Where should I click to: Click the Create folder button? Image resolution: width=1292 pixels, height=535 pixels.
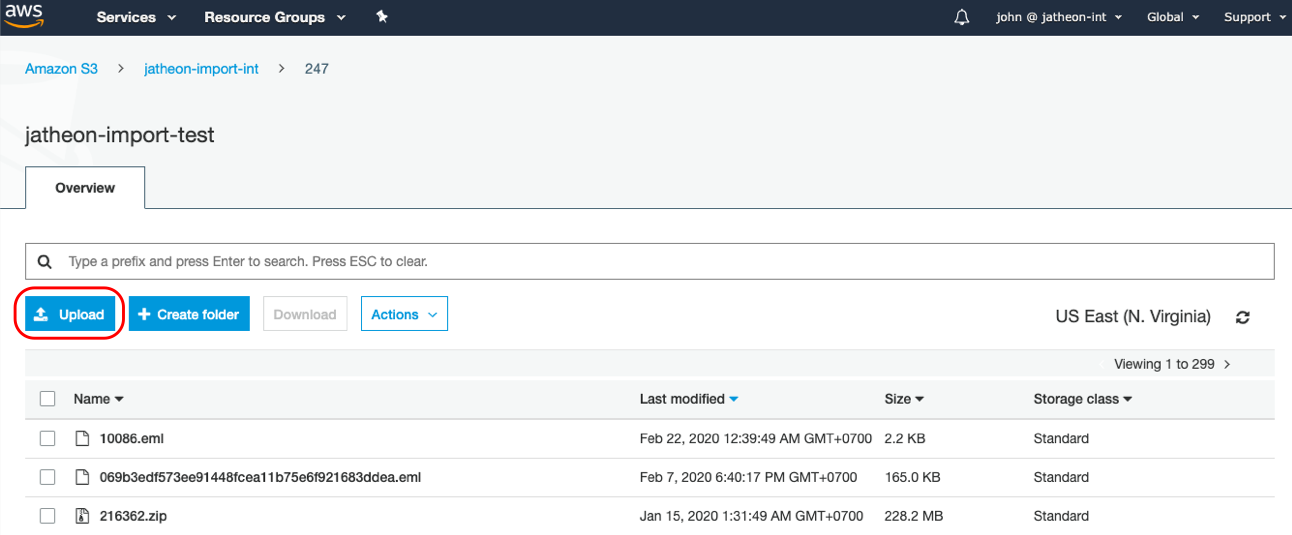pos(189,314)
